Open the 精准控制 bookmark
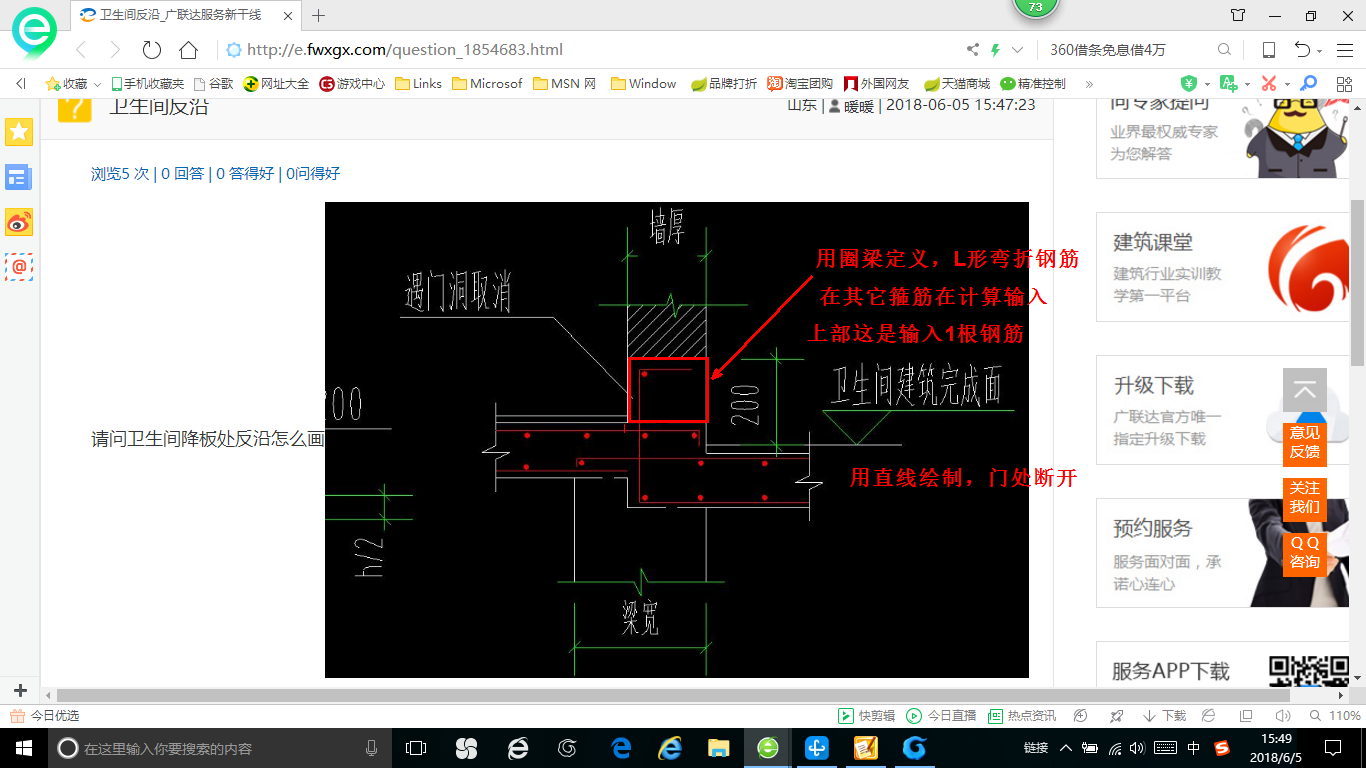Screen dimensions: 1366x768 1033,84
